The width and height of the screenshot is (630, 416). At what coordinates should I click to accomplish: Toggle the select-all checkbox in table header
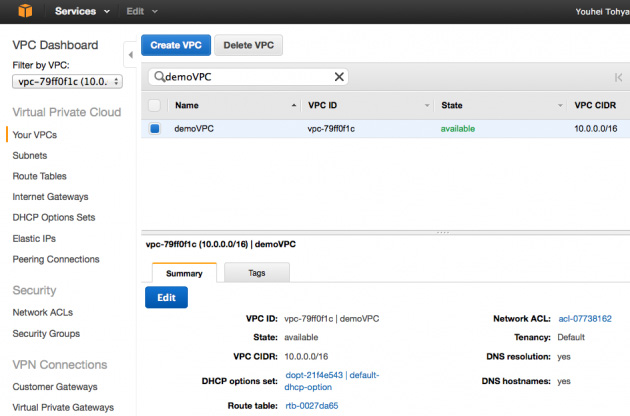(x=154, y=105)
